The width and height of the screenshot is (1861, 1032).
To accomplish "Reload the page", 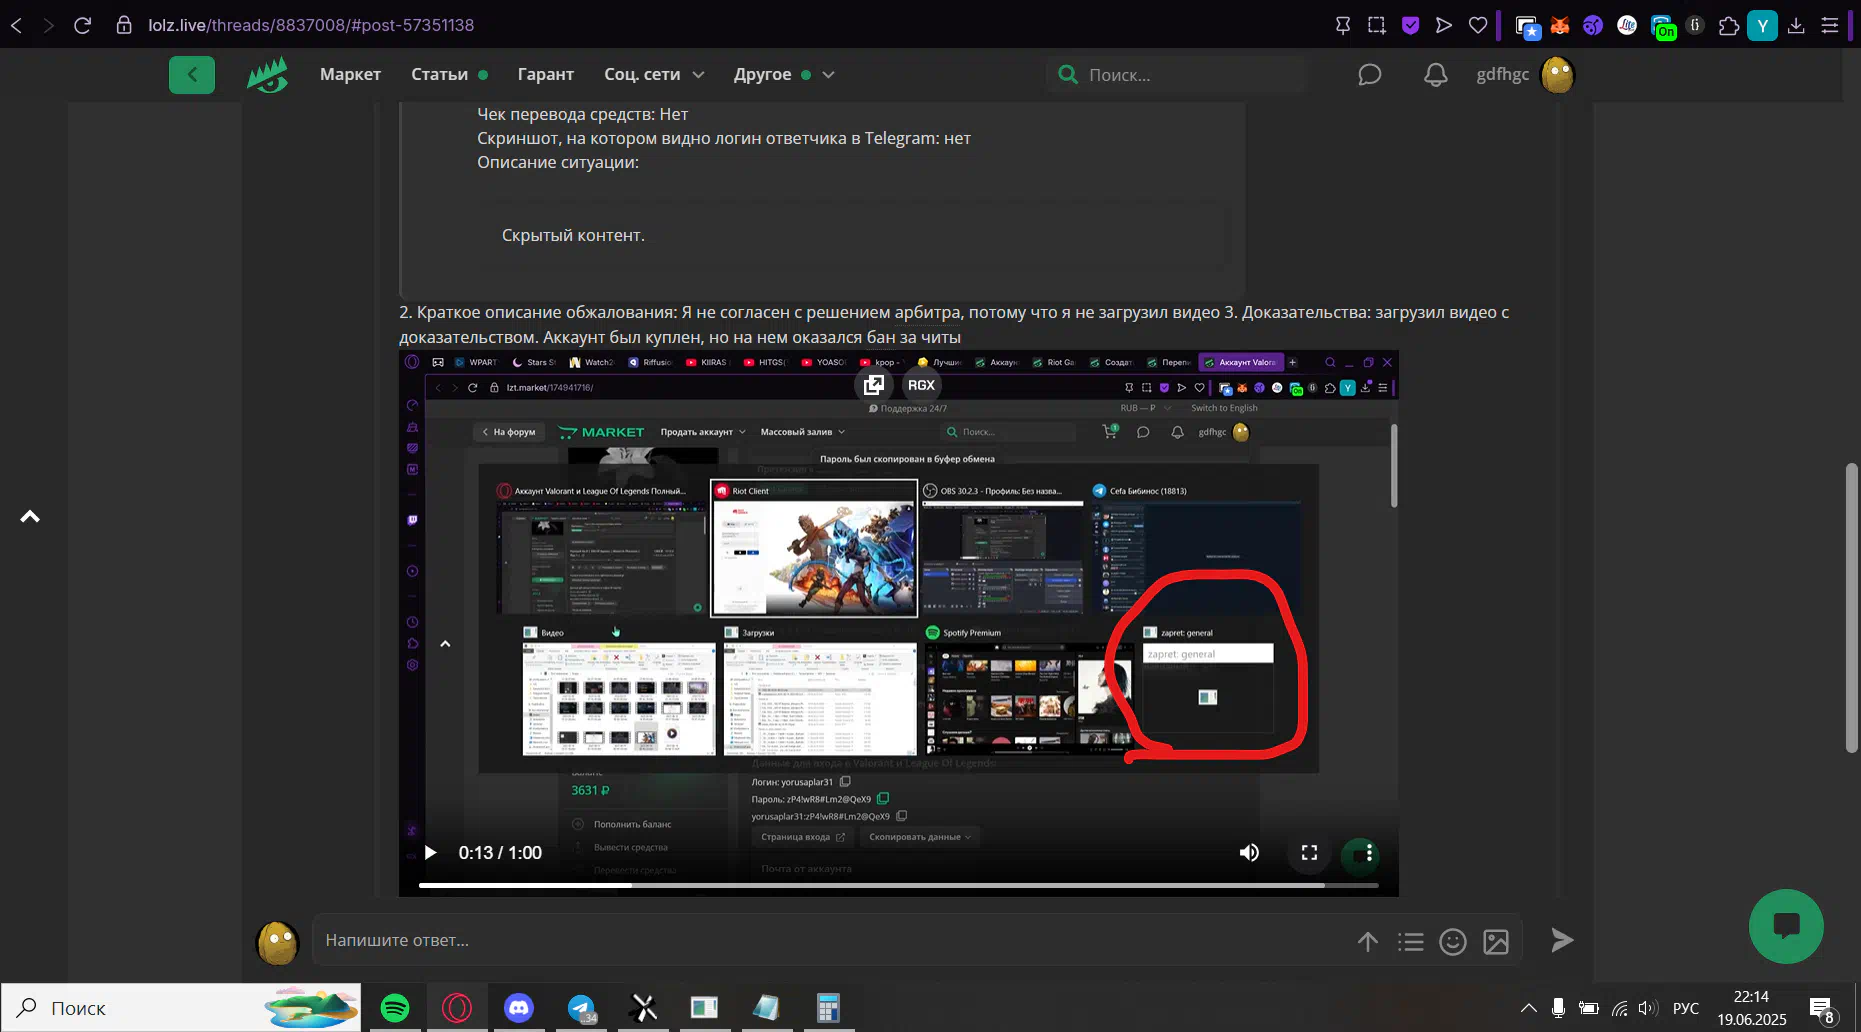I will coord(83,25).
